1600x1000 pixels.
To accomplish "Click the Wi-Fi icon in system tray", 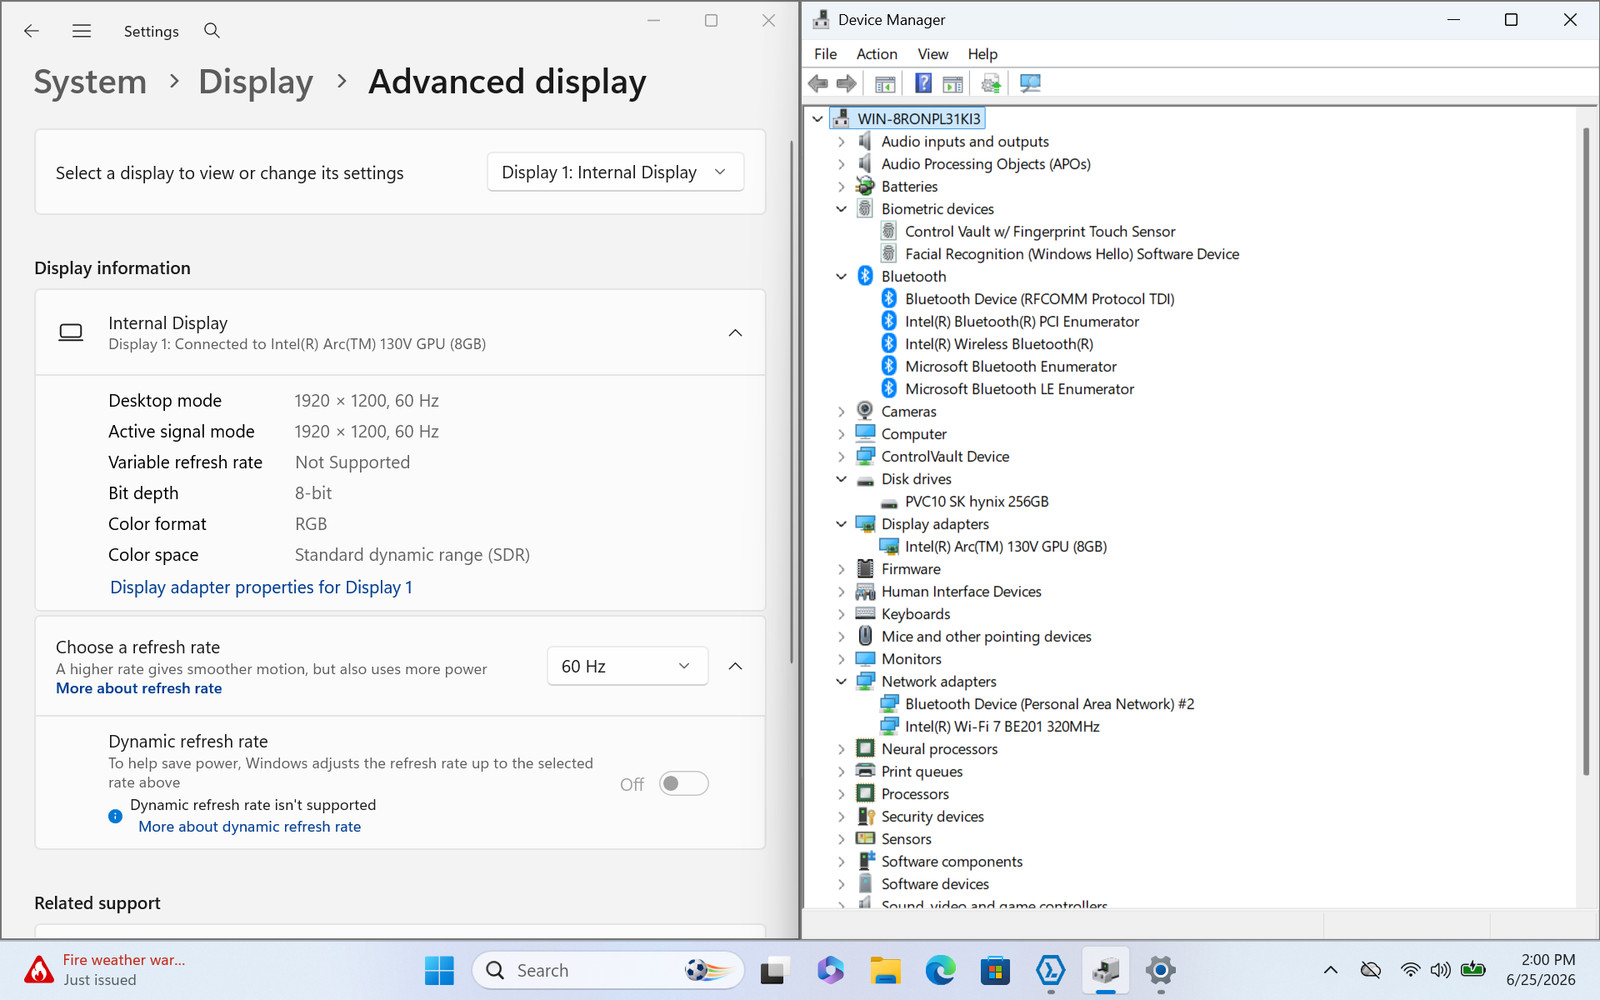I will point(1410,970).
